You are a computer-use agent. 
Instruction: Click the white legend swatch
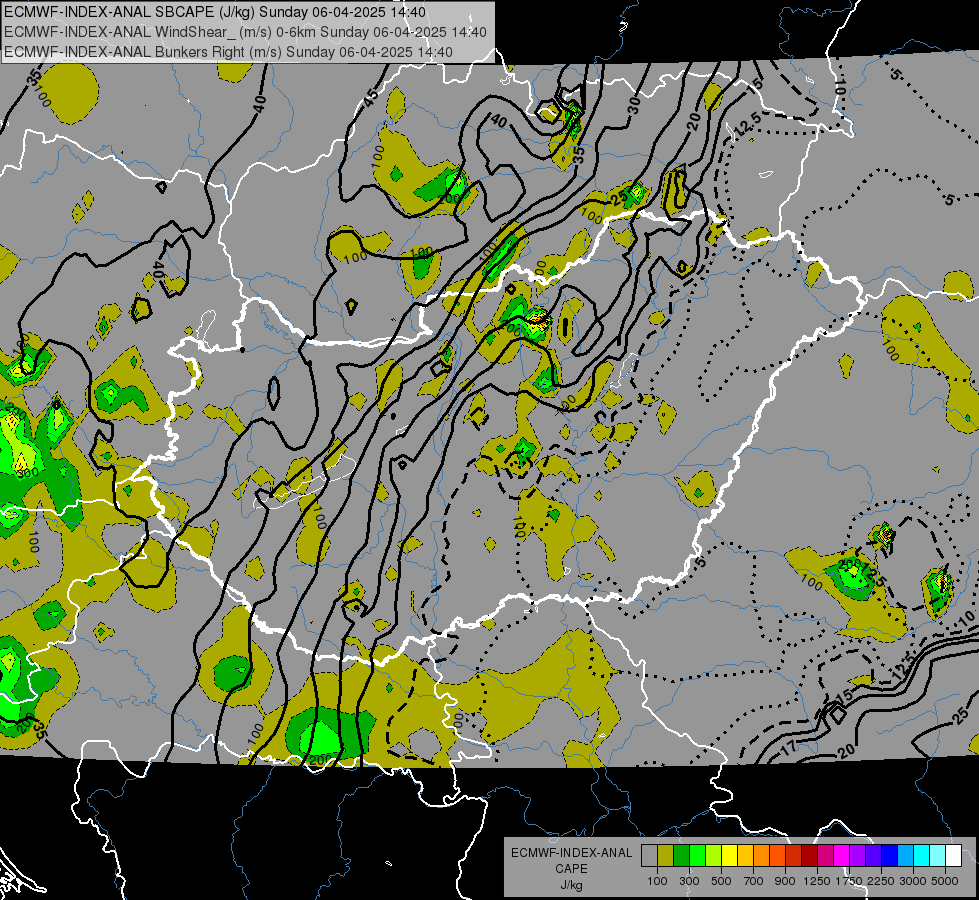[x=954, y=856]
